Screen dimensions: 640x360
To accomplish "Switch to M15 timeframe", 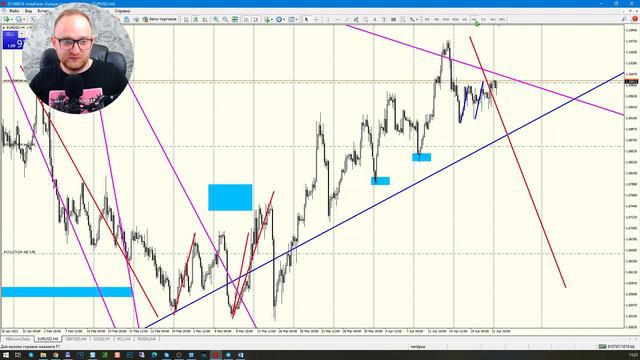I will [446, 19].
